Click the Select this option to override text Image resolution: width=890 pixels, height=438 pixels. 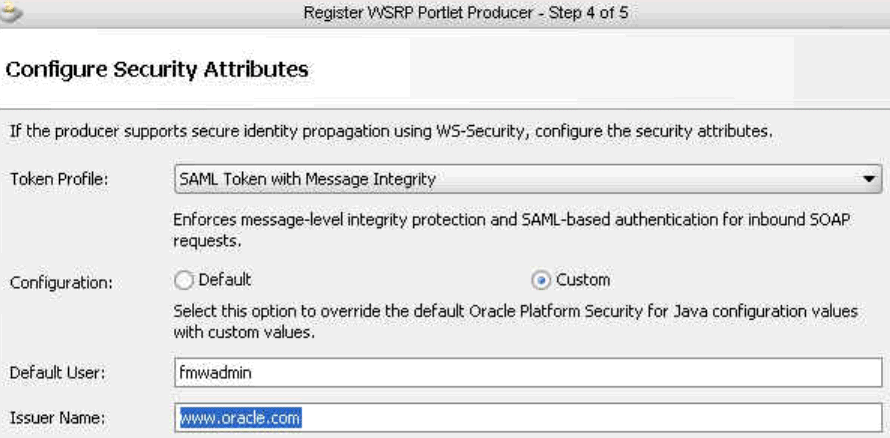tap(515, 322)
